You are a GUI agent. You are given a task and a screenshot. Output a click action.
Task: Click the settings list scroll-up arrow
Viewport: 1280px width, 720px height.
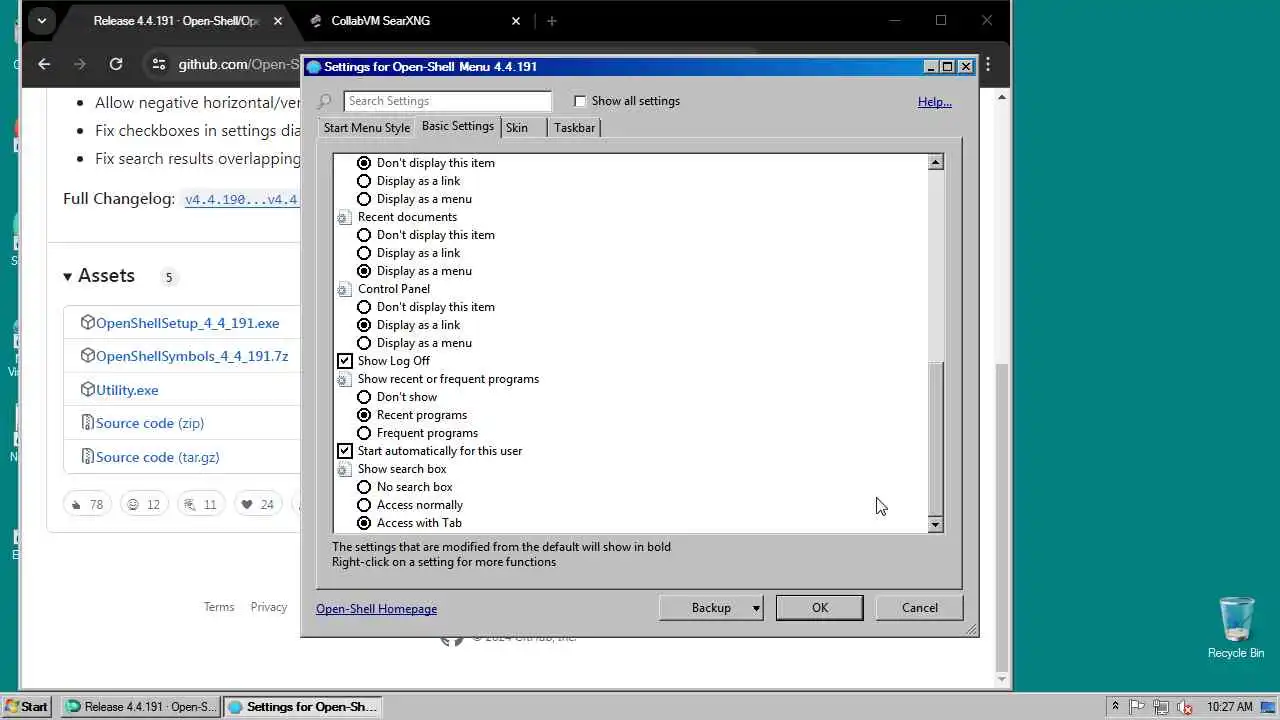[x=936, y=162]
